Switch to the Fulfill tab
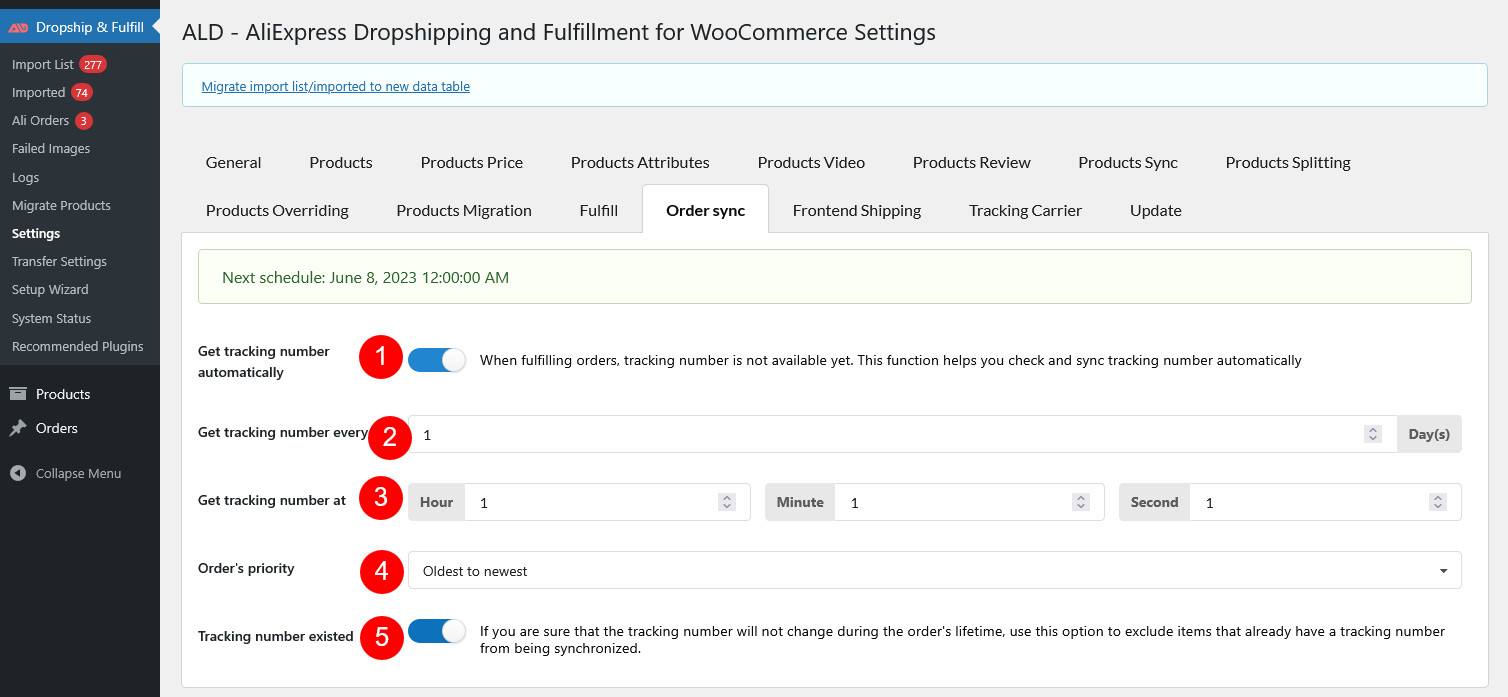This screenshot has height=697, width=1508. click(x=598, y=210)
